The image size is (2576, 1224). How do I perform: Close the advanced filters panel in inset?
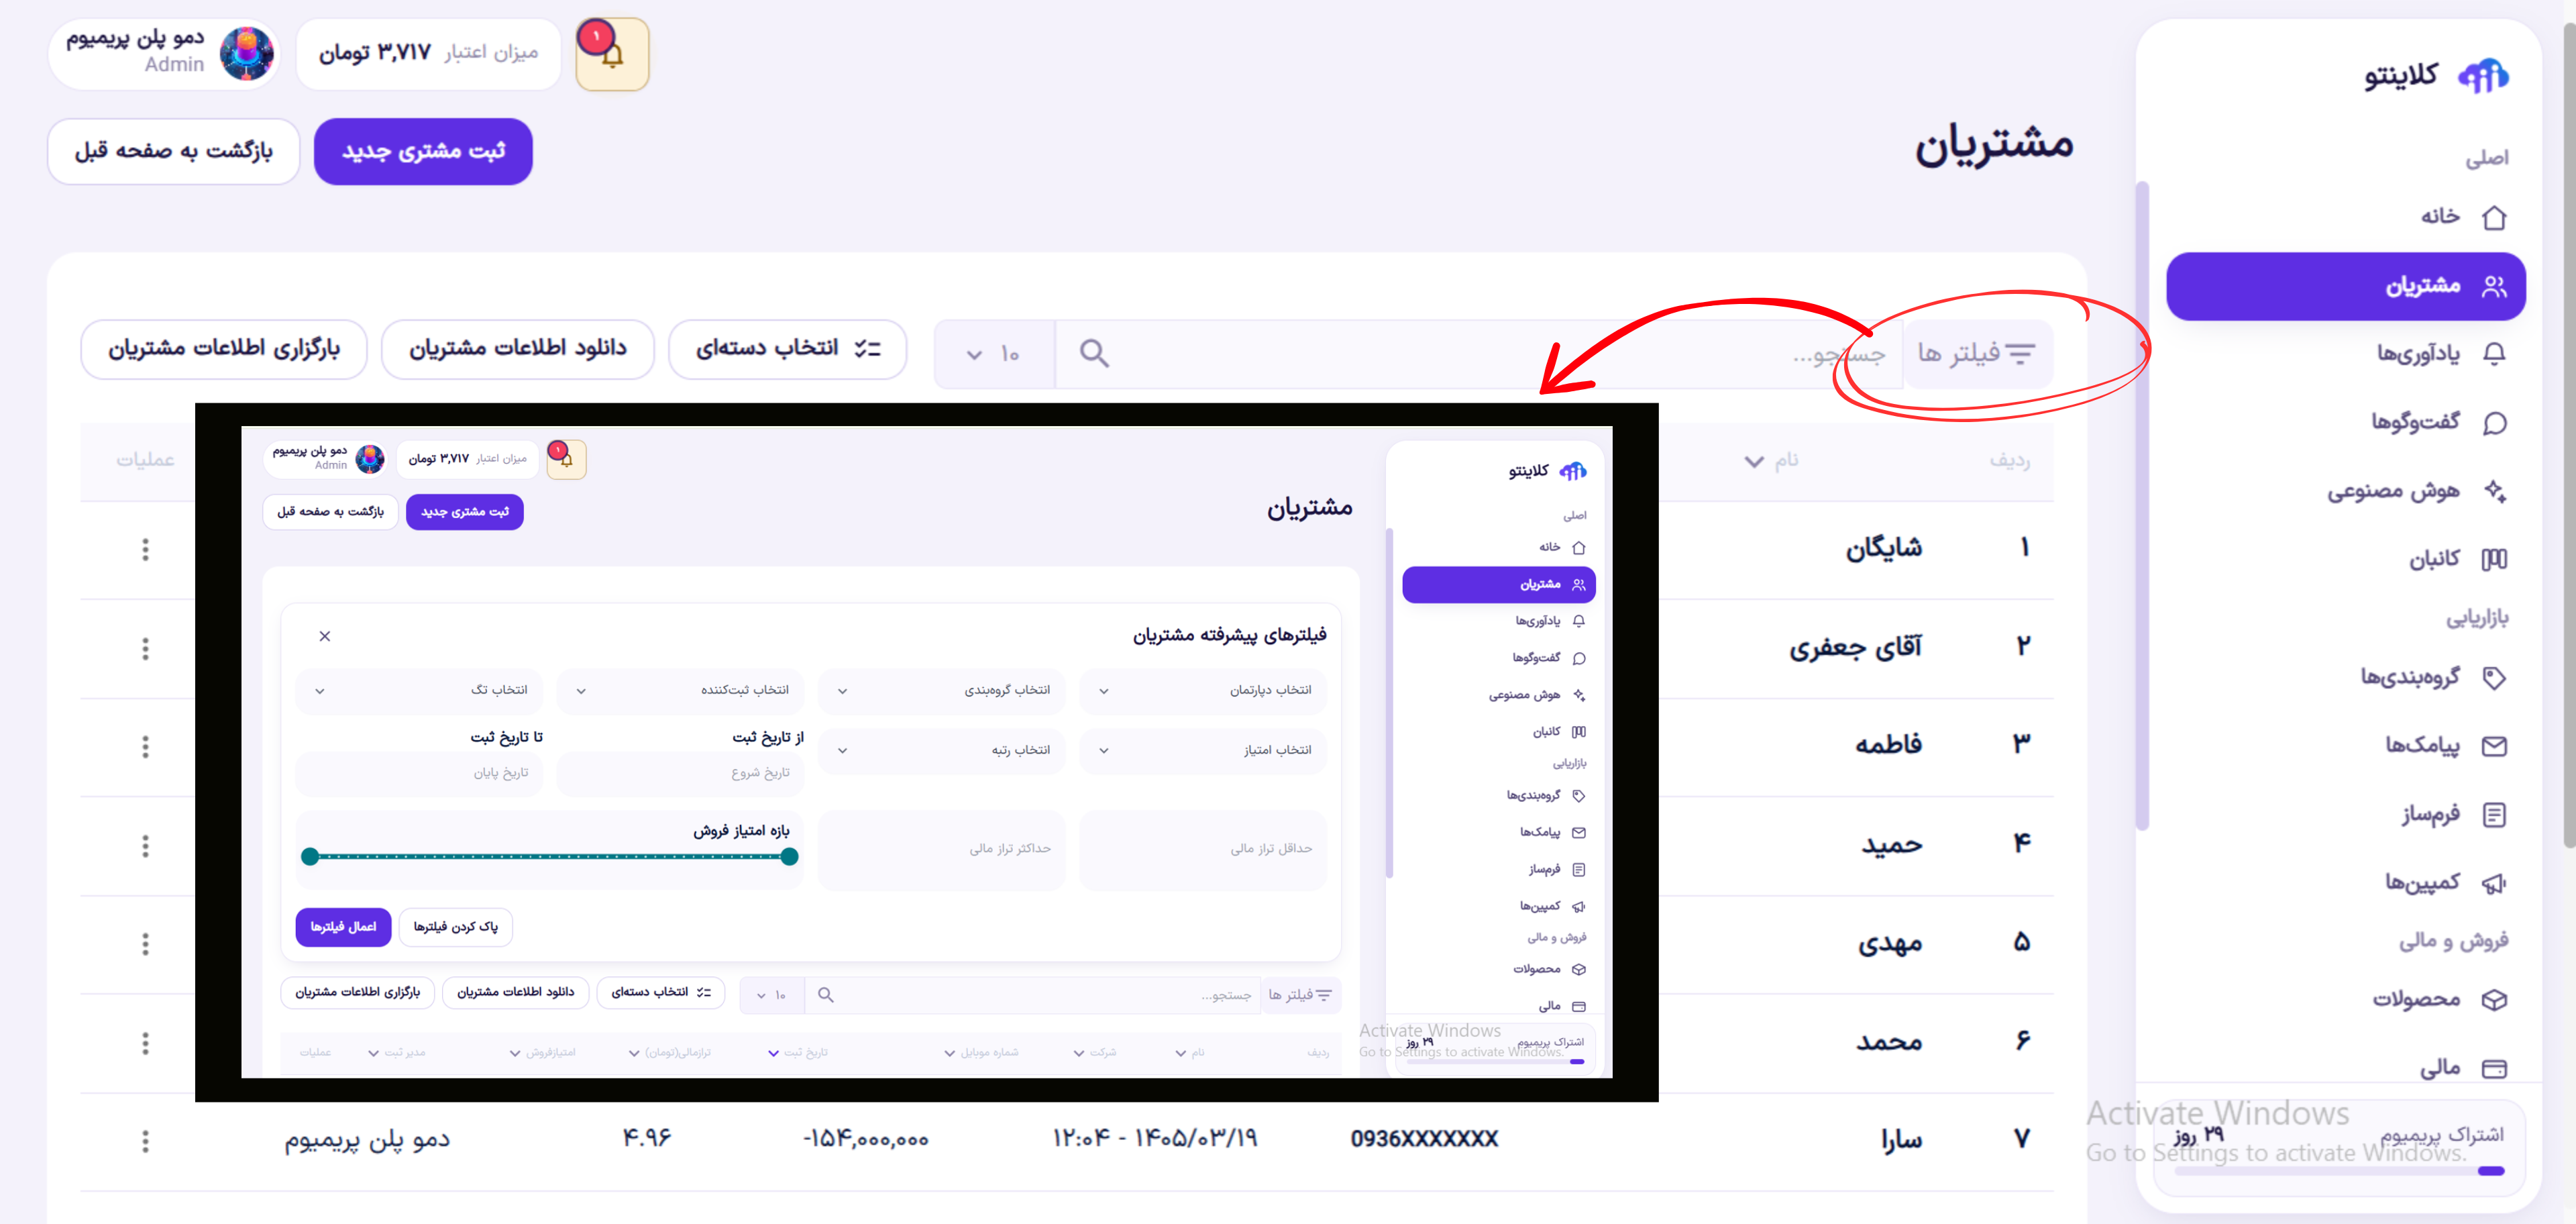coord(324,636)
